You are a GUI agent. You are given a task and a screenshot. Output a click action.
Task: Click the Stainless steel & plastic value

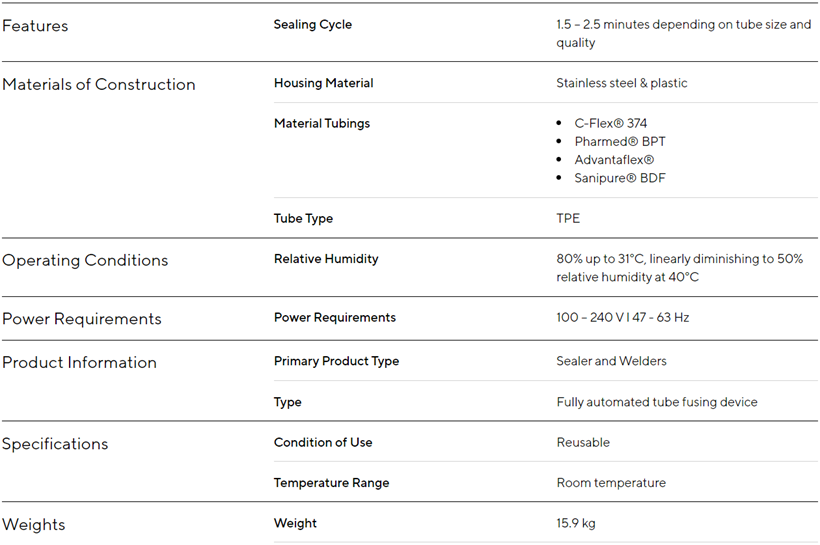pos(622,84)
